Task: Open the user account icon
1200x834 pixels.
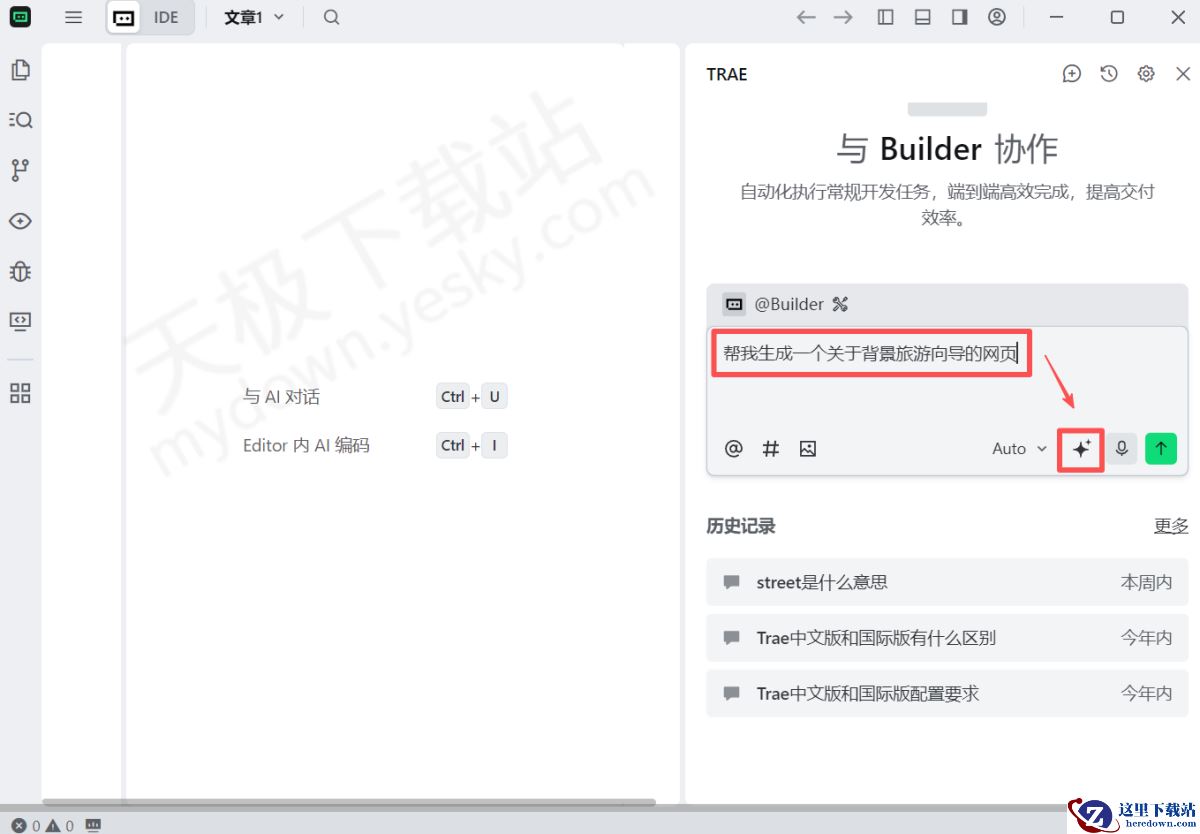Action: point(997,17)
